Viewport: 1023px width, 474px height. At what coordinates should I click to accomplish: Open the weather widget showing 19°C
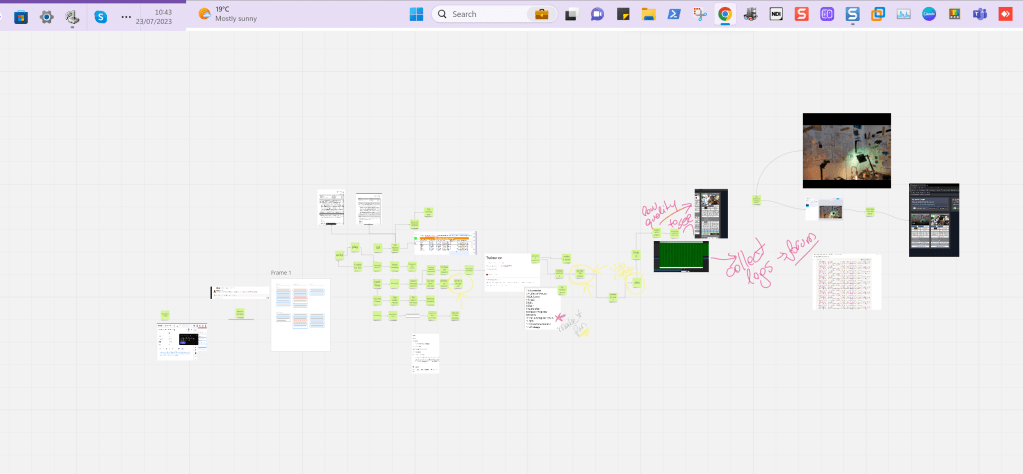coord(228,14)
